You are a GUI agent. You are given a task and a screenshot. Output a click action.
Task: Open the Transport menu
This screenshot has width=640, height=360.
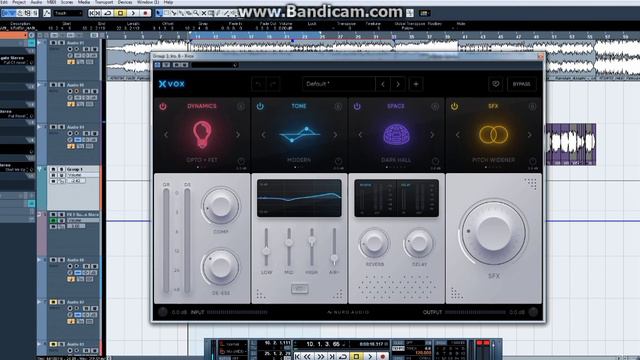(x=104, y=2)
